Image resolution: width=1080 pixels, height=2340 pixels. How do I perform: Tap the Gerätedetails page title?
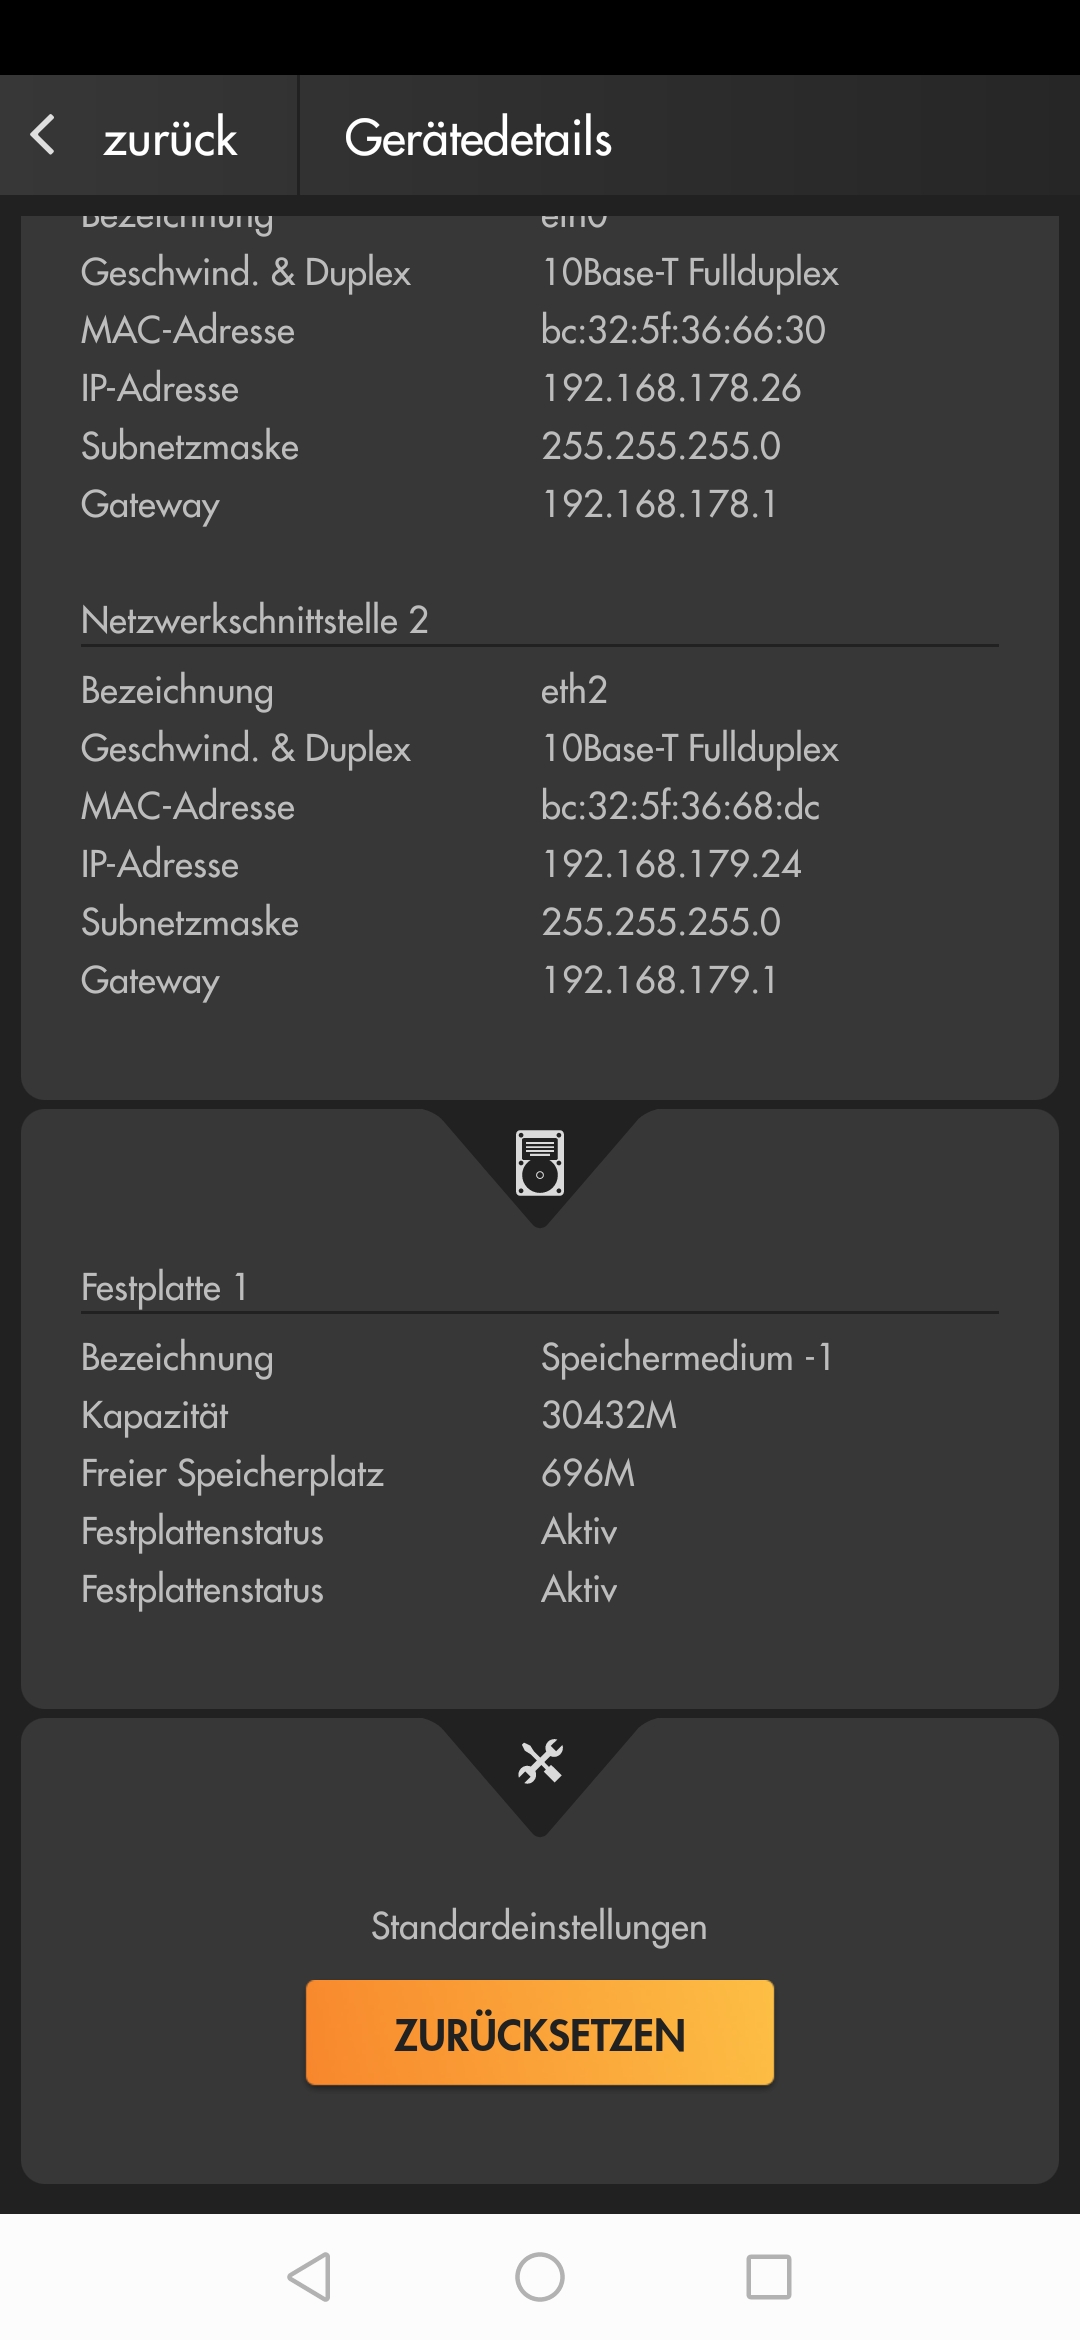point(478,137)
